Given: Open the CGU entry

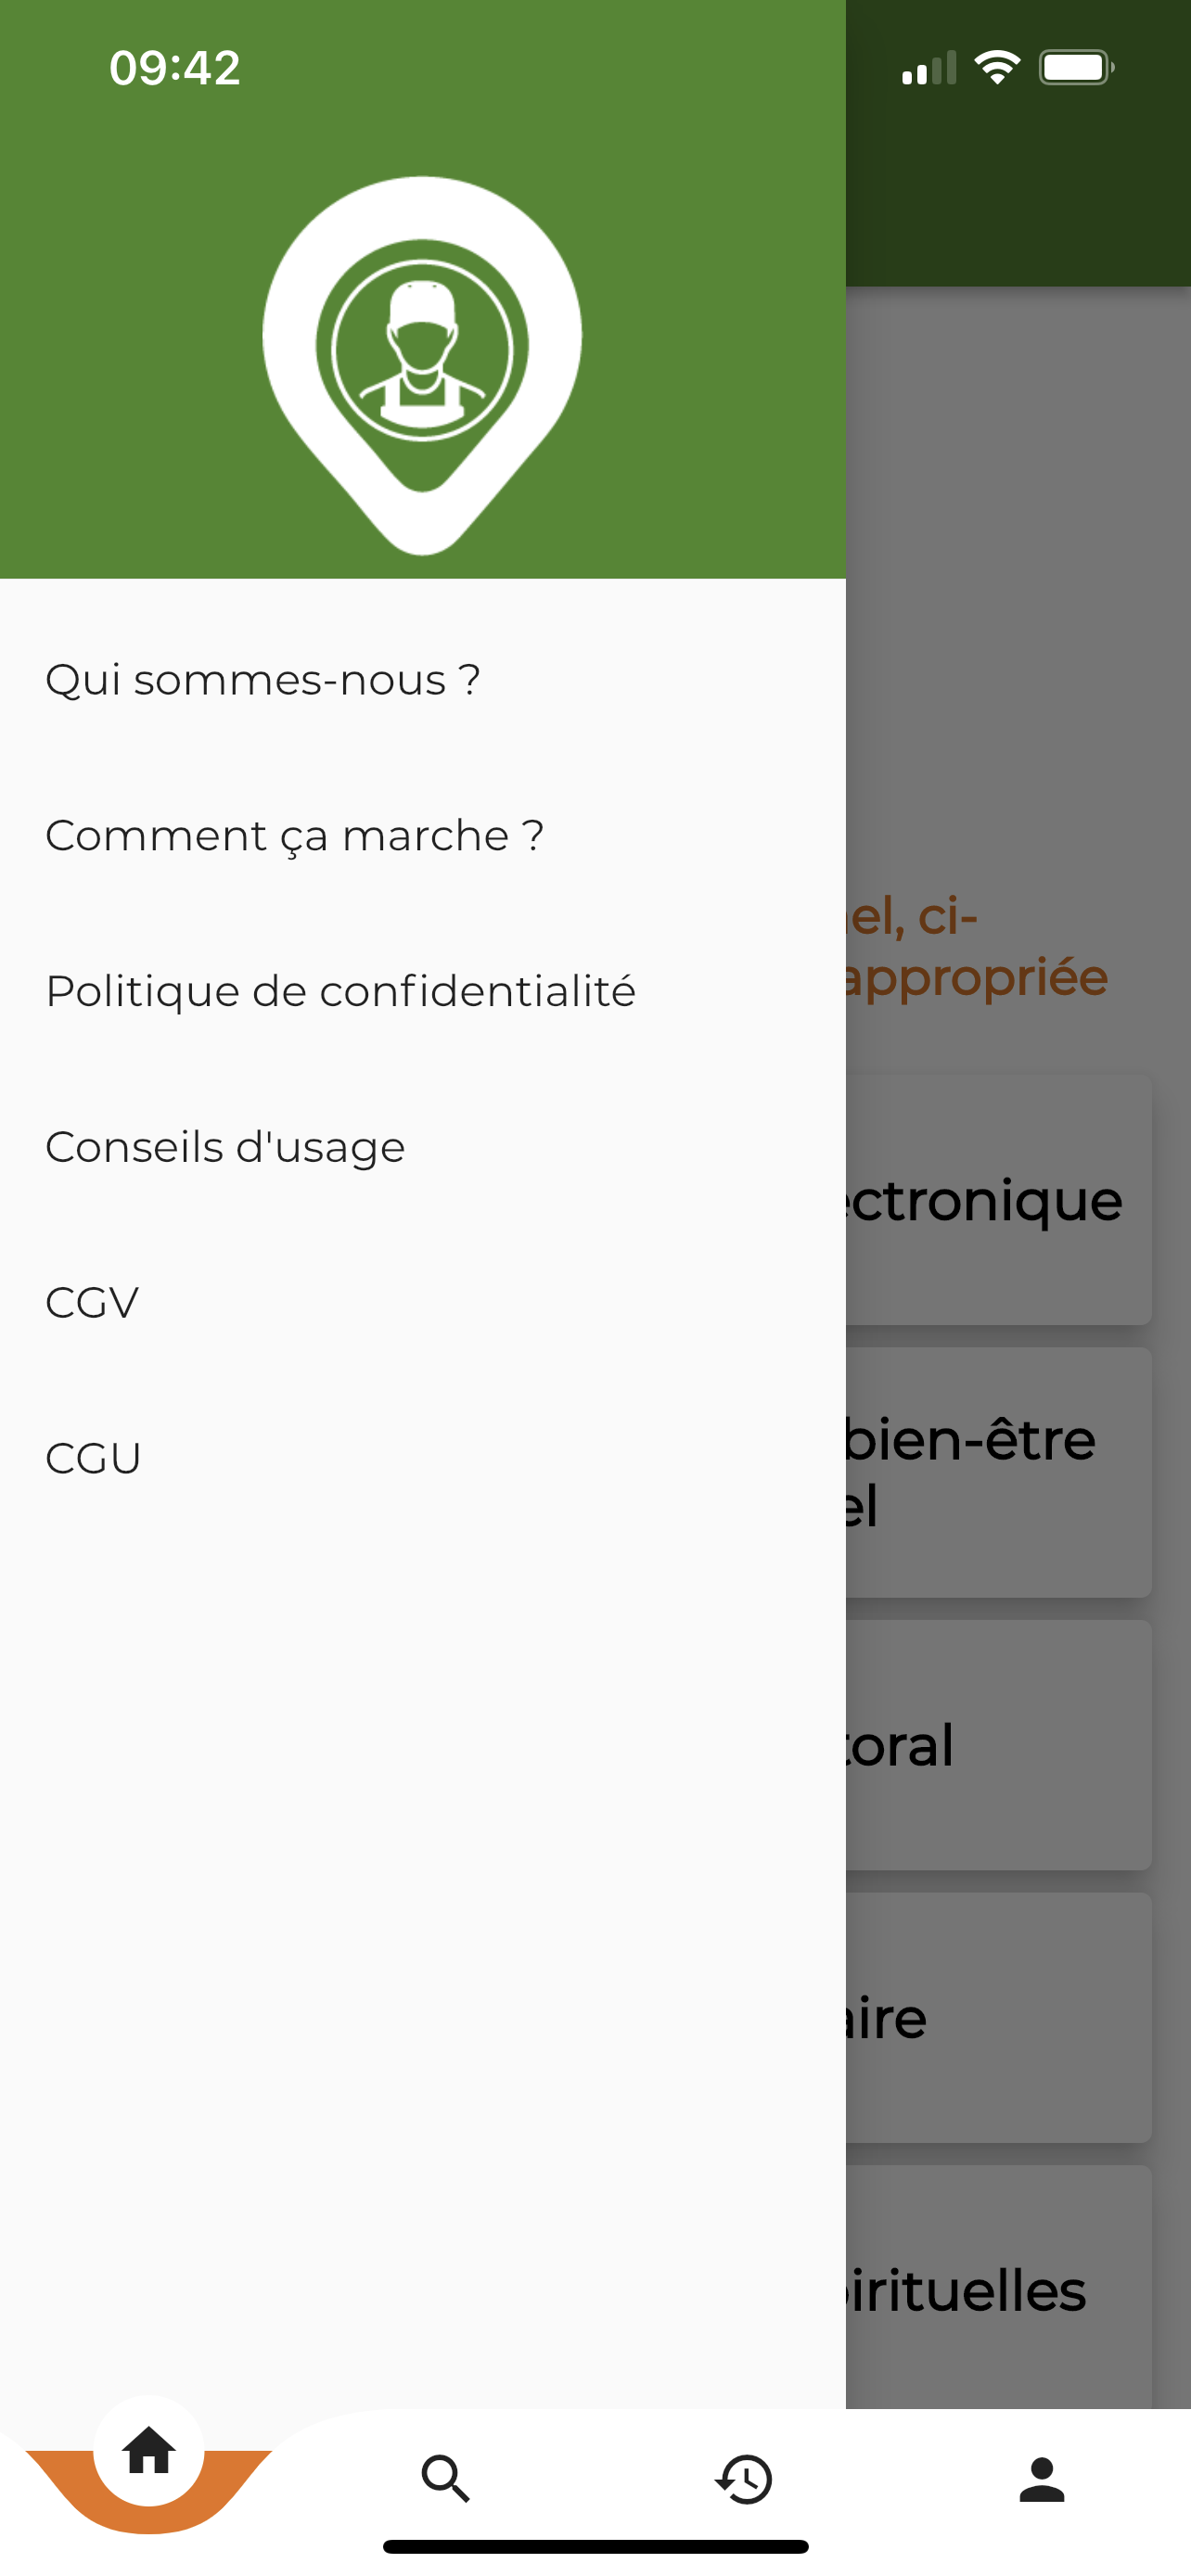Looking at the screenshot, I should tap(93, 1459).
